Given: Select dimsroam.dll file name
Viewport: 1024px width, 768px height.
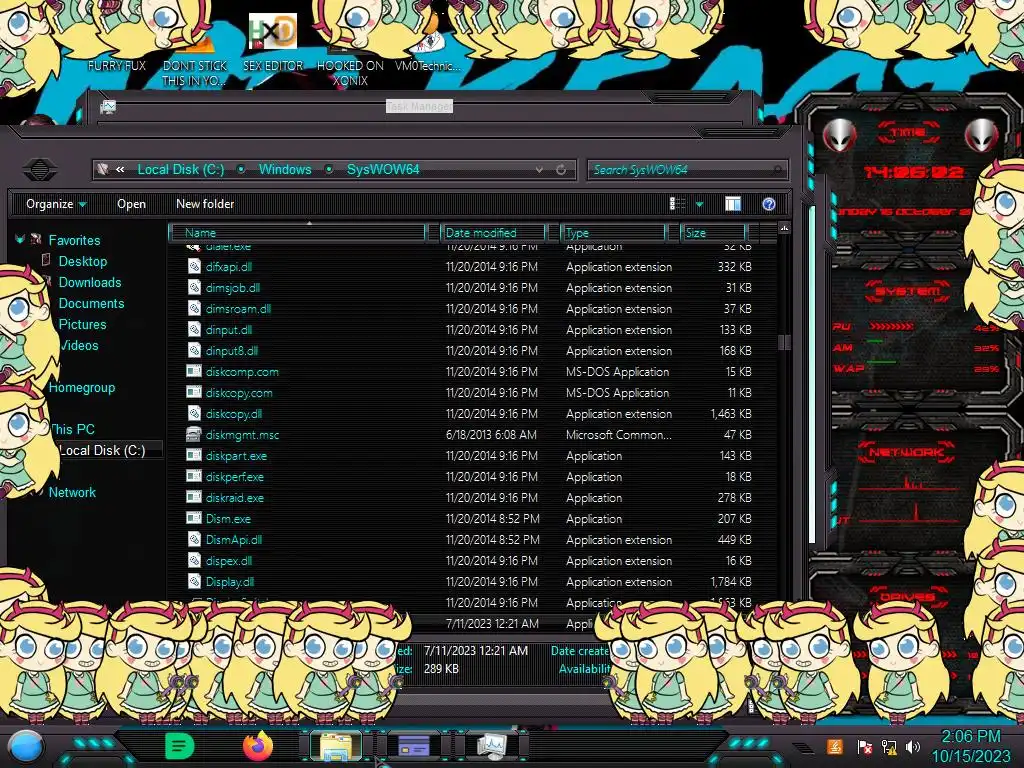Looking at the screenshot, I should pos(238,308).
